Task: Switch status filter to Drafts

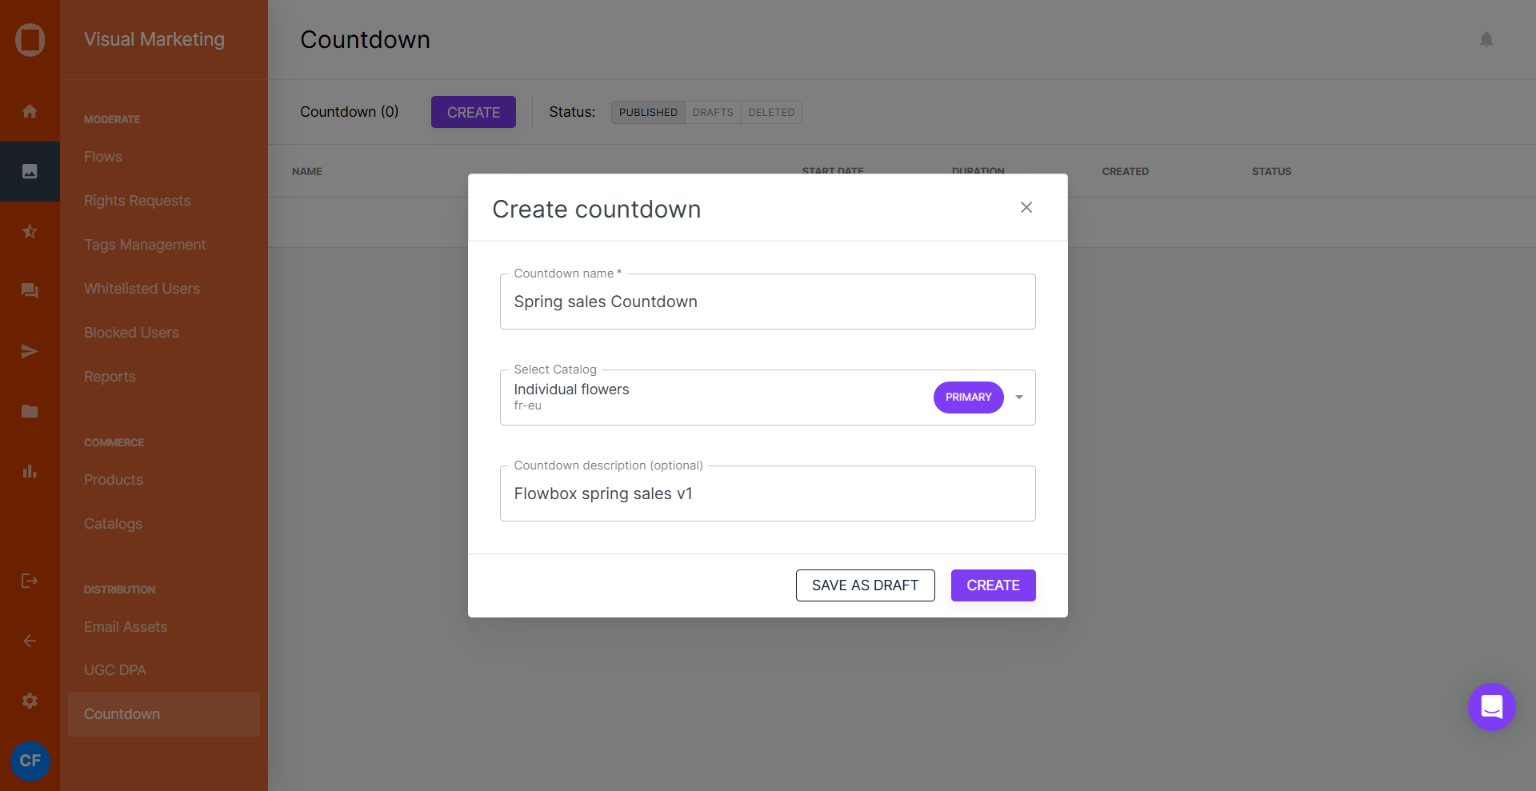Action: coord(713,112)
